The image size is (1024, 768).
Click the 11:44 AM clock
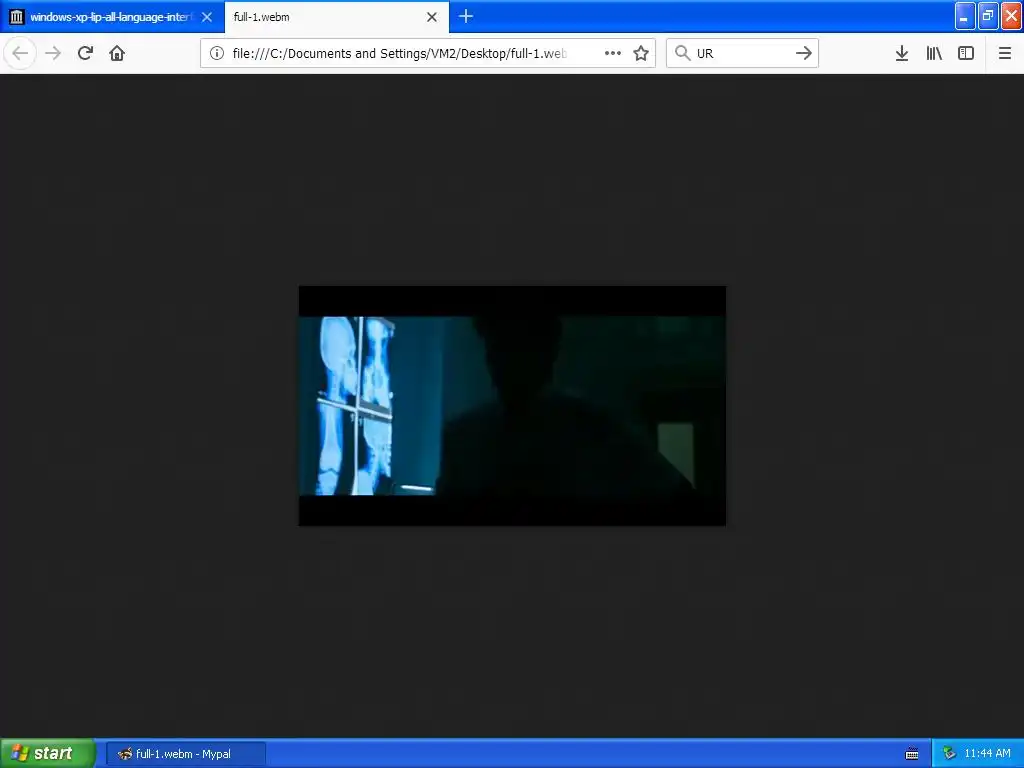(987, 754)
